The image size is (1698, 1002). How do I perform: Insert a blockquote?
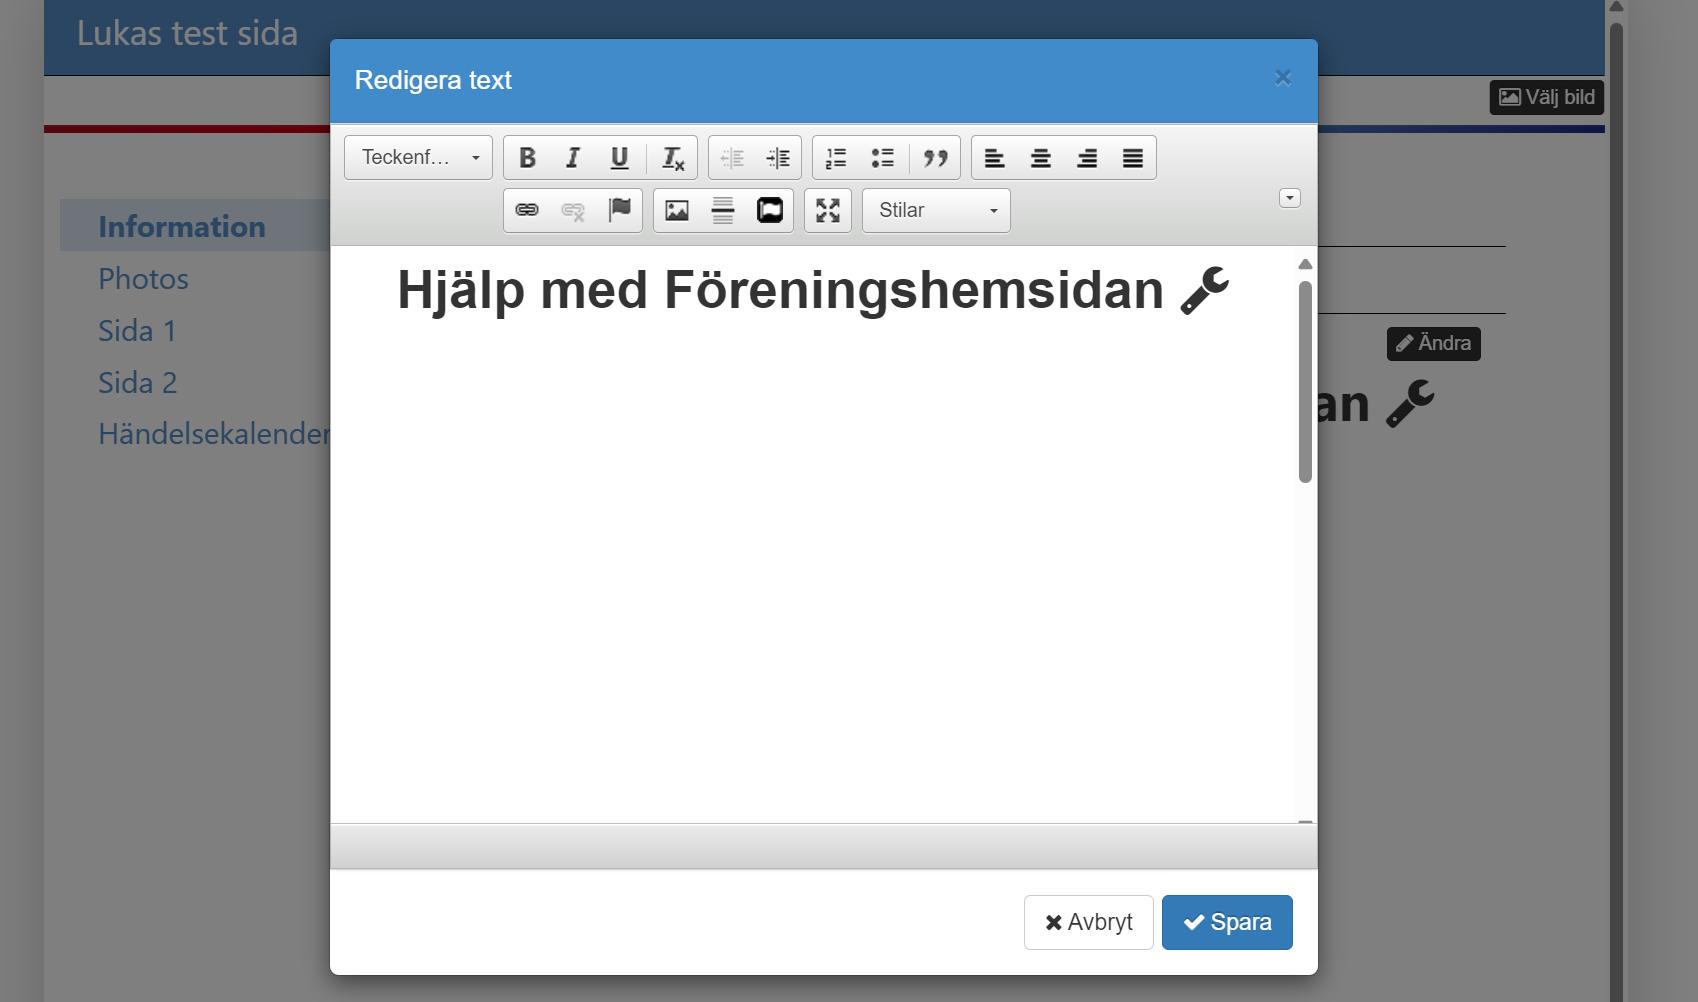[x=936, y=157]
